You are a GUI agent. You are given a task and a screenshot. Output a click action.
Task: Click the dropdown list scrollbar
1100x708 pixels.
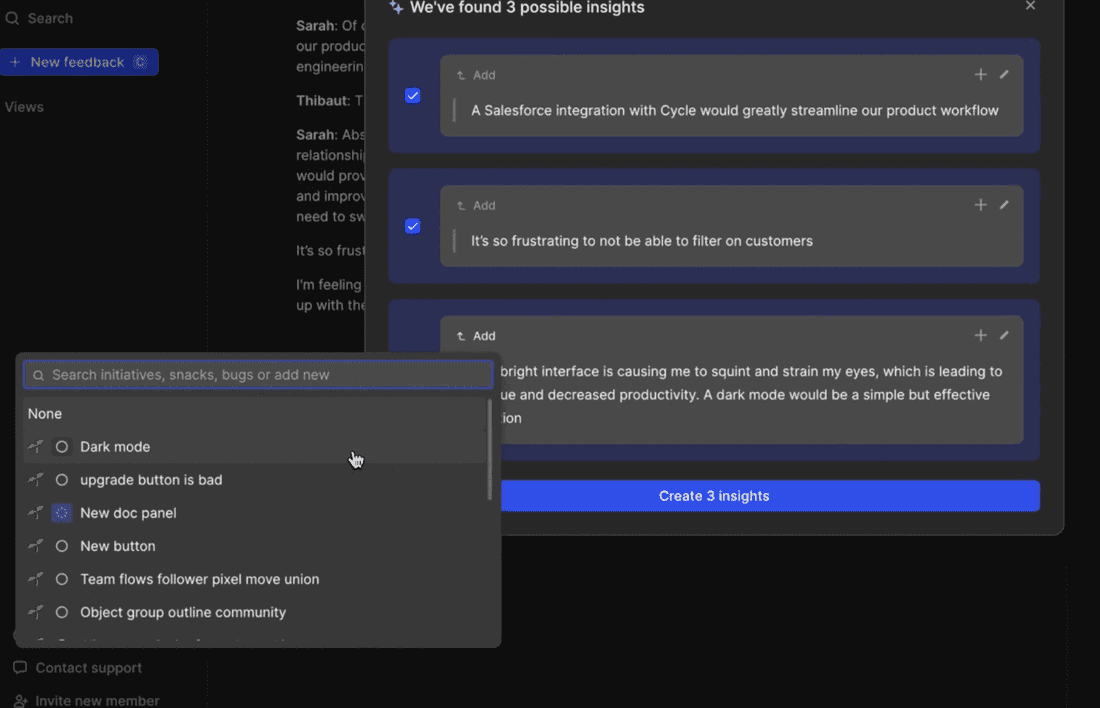489,450
